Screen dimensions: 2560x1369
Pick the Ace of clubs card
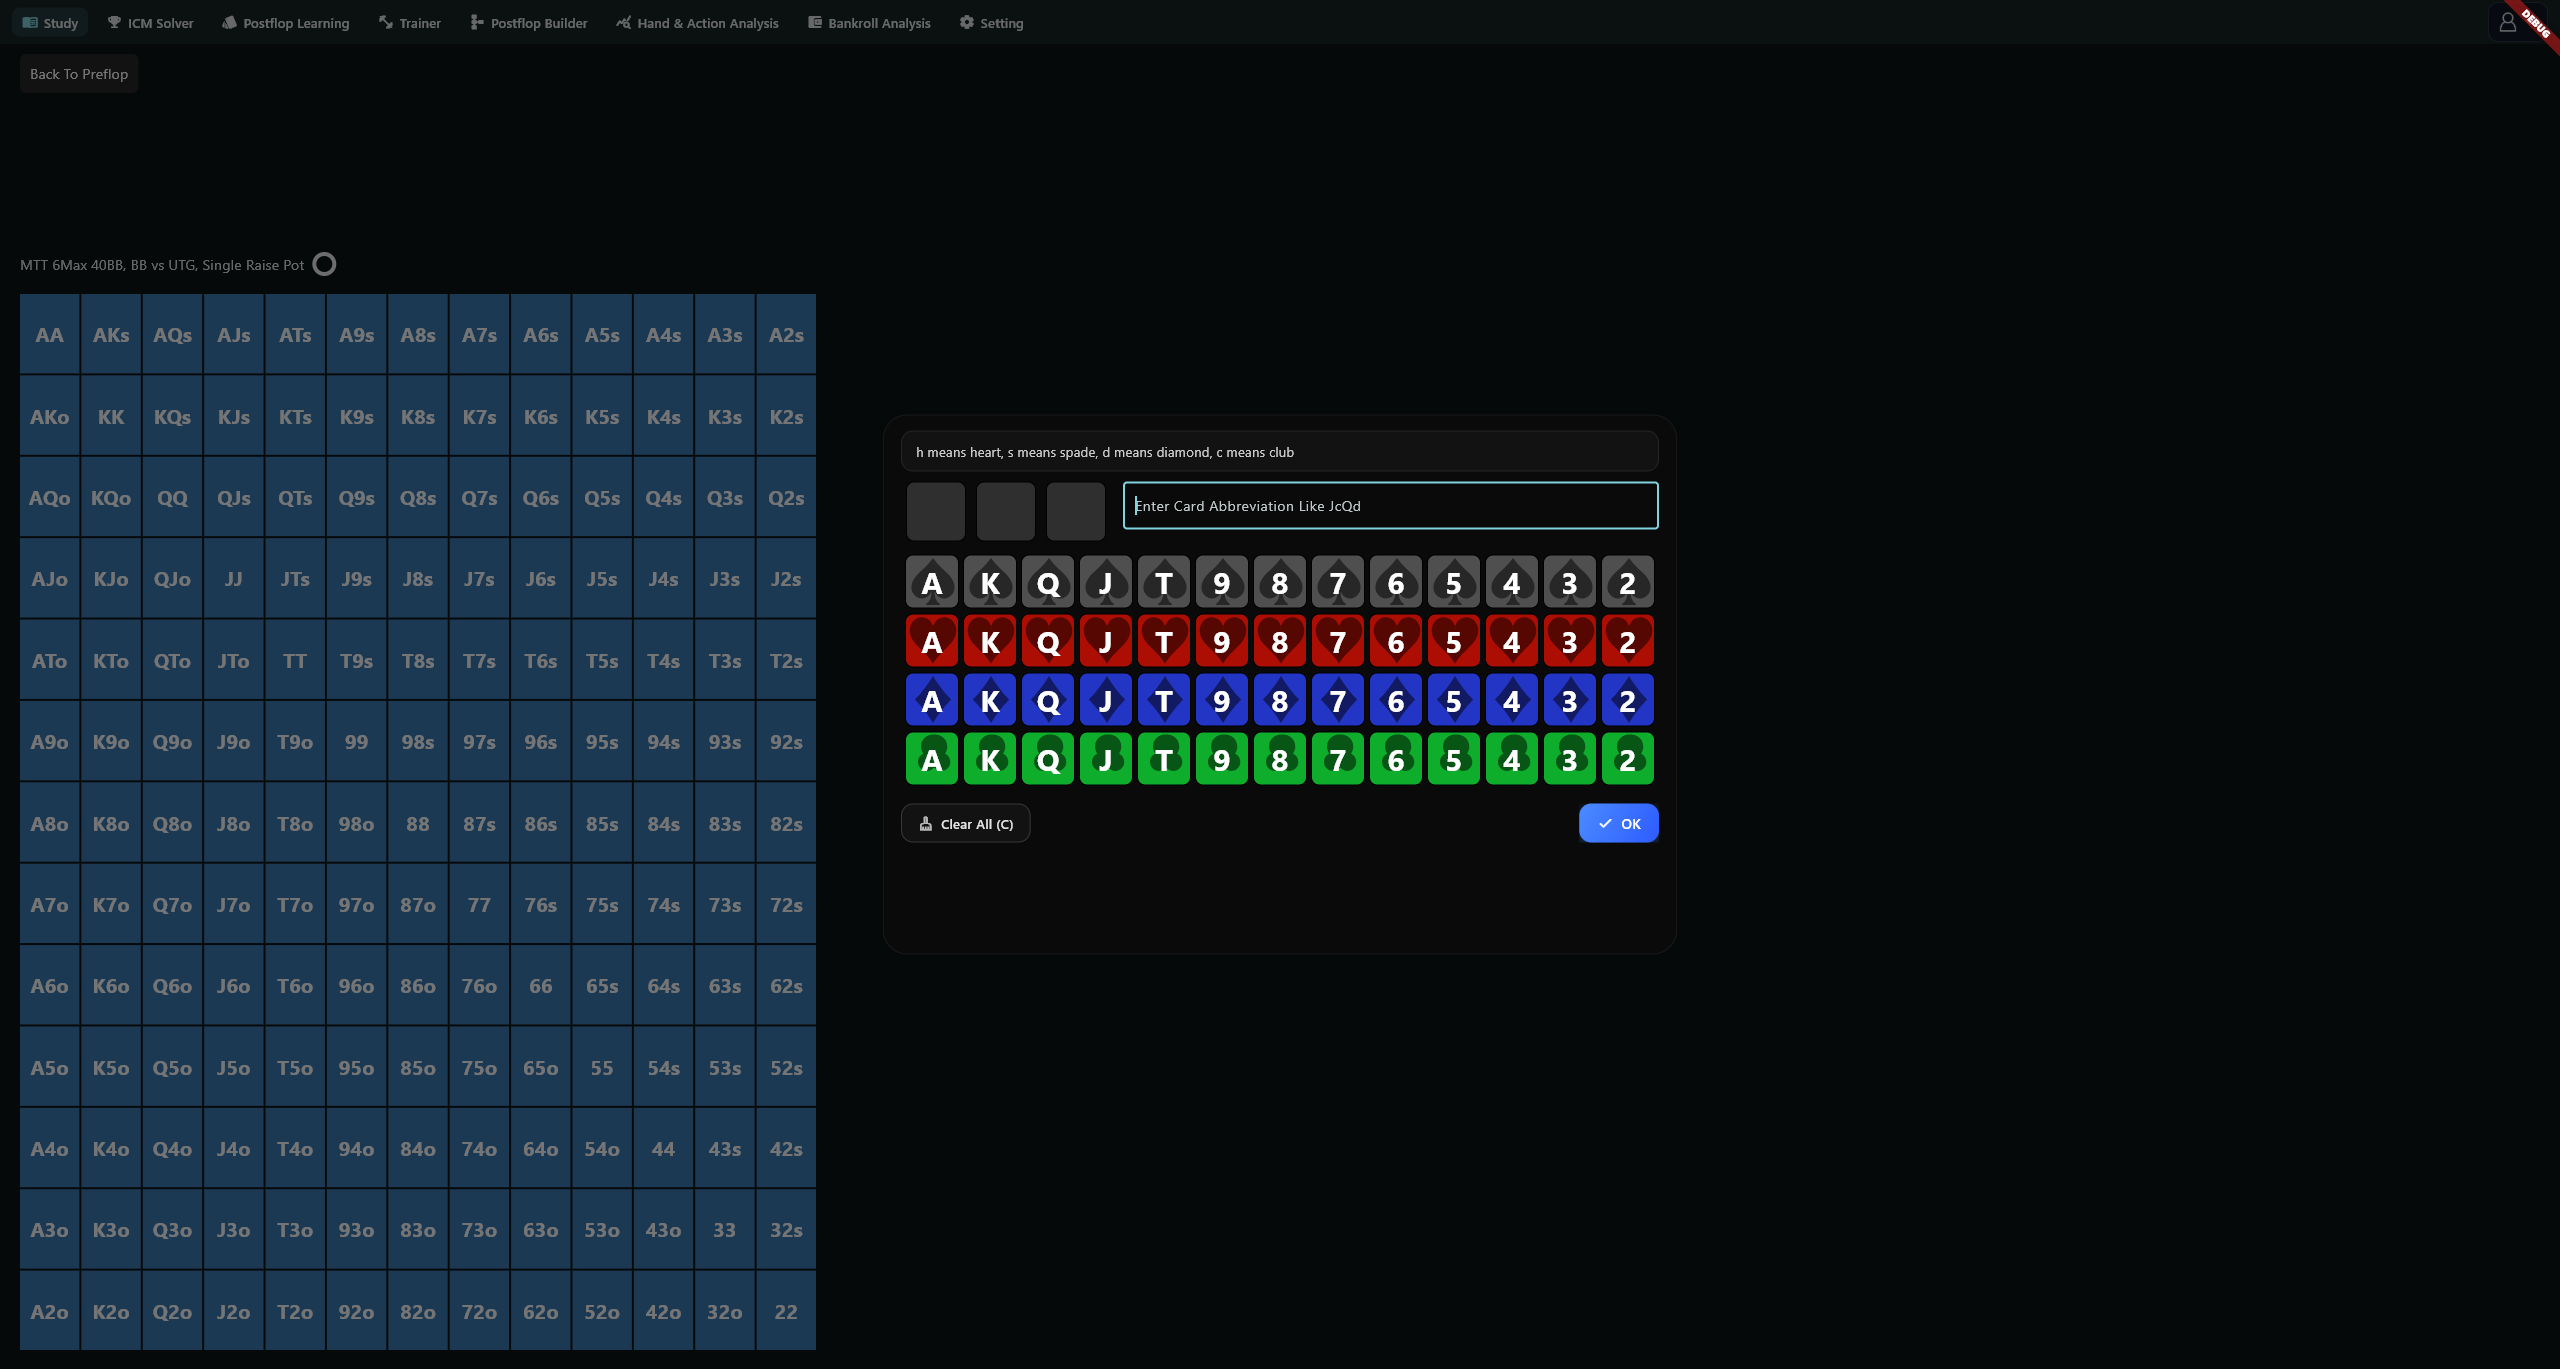pos(931,759)
